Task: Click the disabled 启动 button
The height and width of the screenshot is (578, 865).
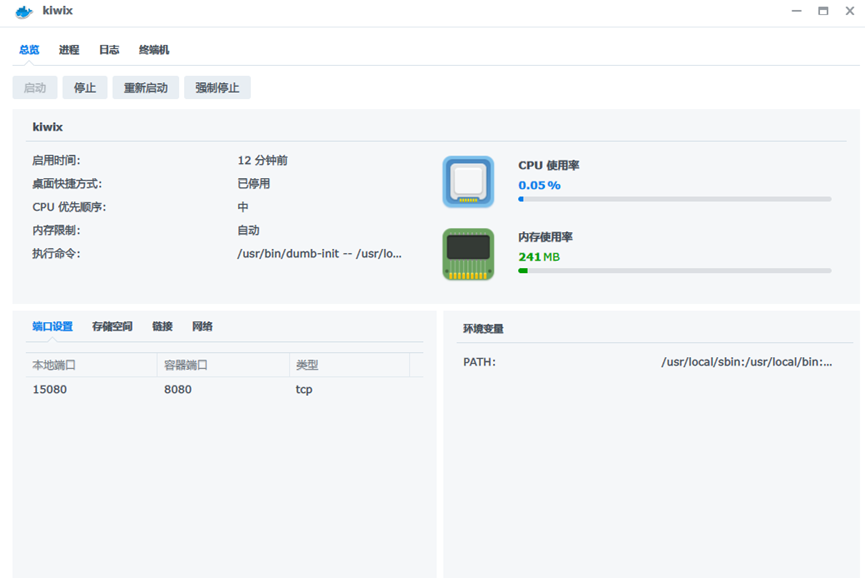Action: (x=35, y=88)
